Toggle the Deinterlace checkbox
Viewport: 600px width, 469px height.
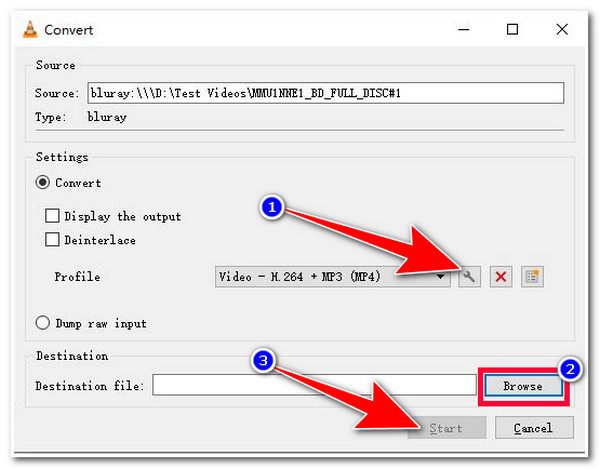point(52,239)
